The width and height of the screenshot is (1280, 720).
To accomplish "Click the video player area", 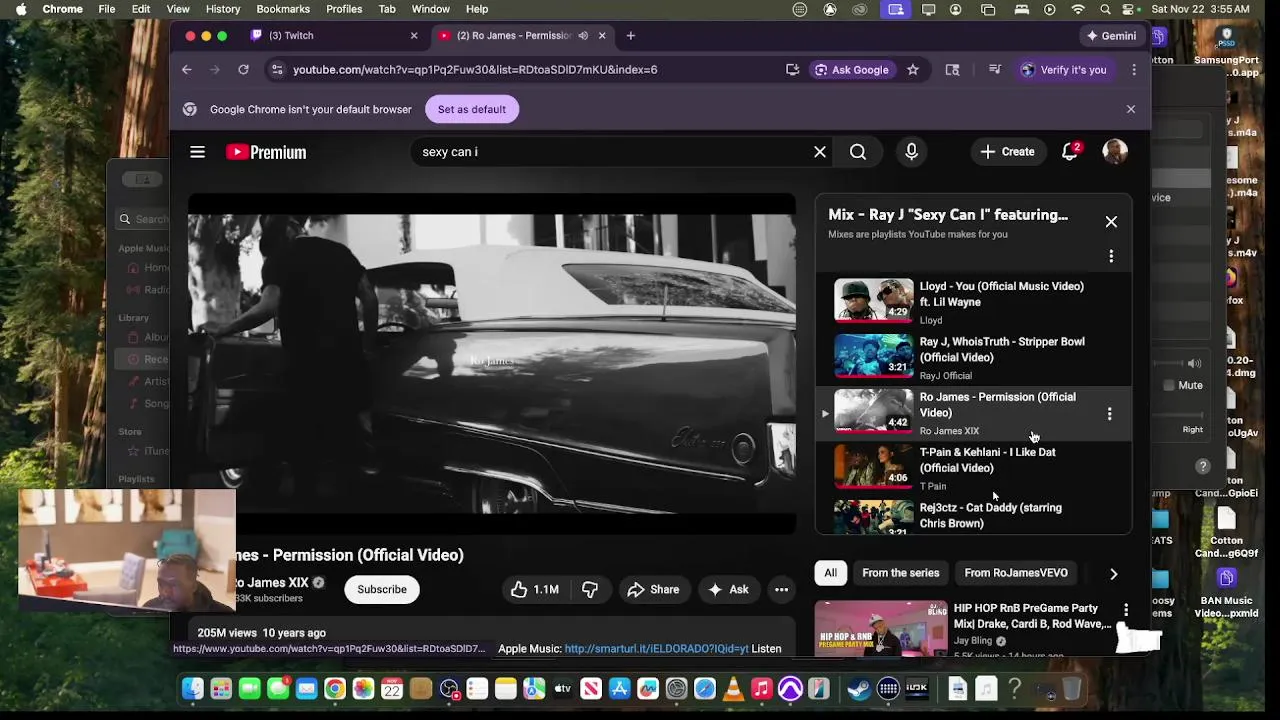I will click(x=492, y=363).
